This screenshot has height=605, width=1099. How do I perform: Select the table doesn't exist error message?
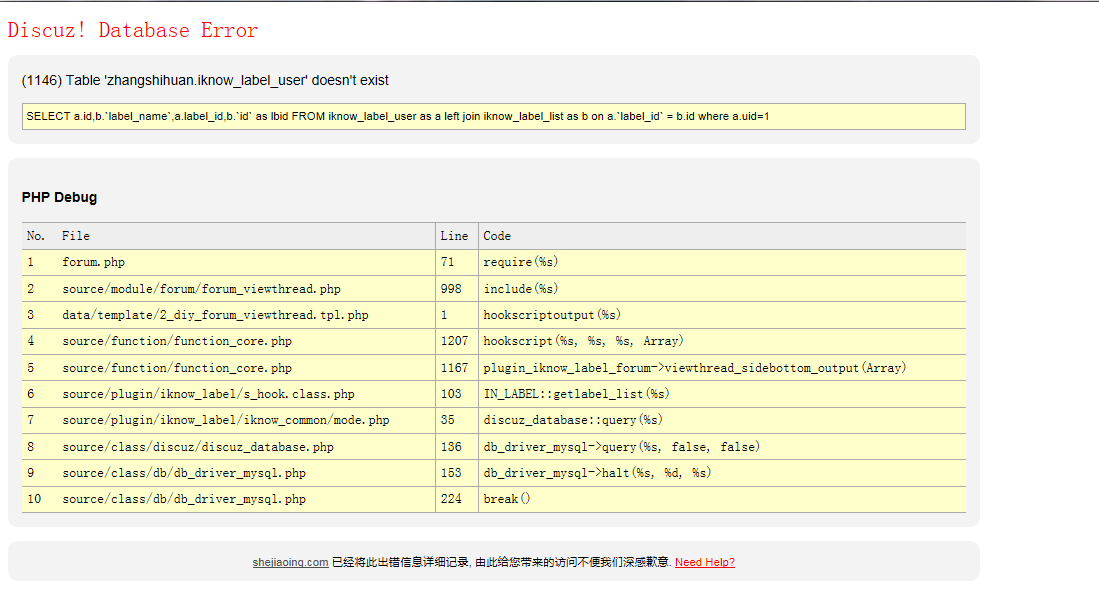tap(205, 81)
